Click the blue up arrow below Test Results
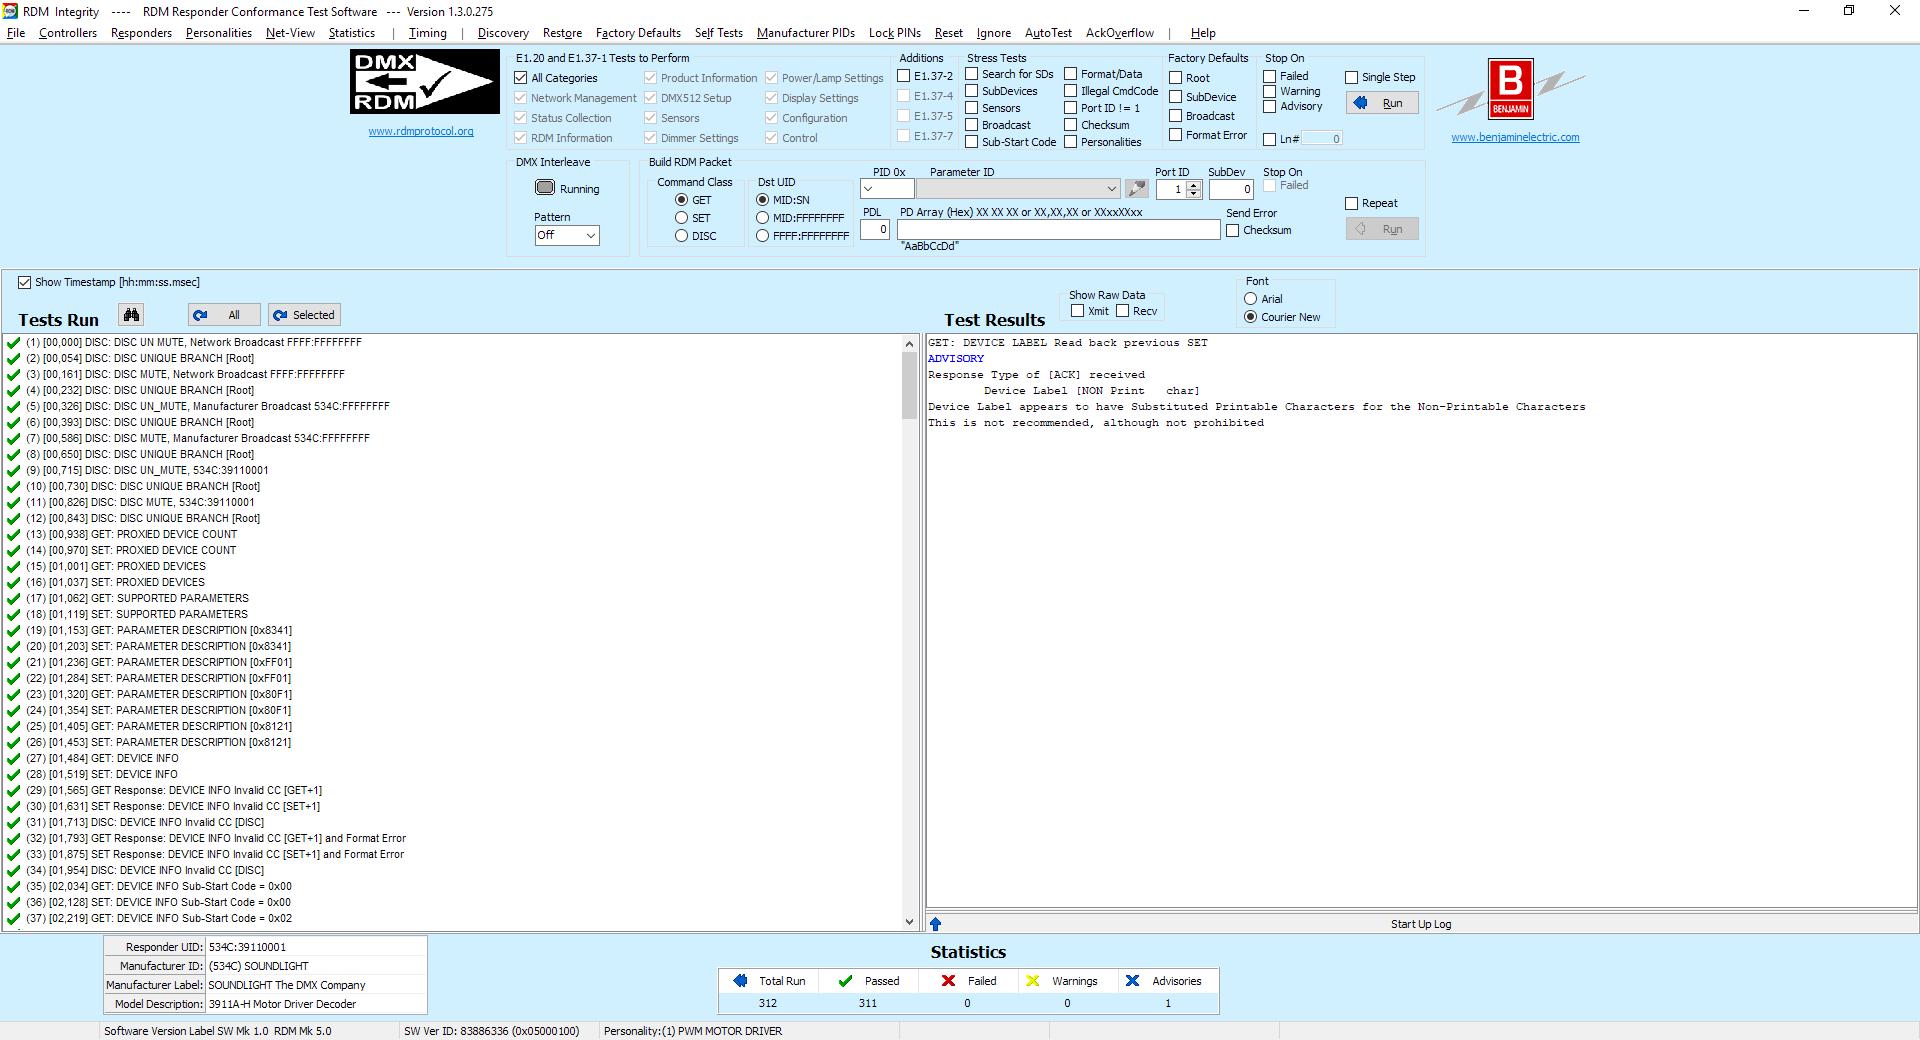 tap(935, 924)
